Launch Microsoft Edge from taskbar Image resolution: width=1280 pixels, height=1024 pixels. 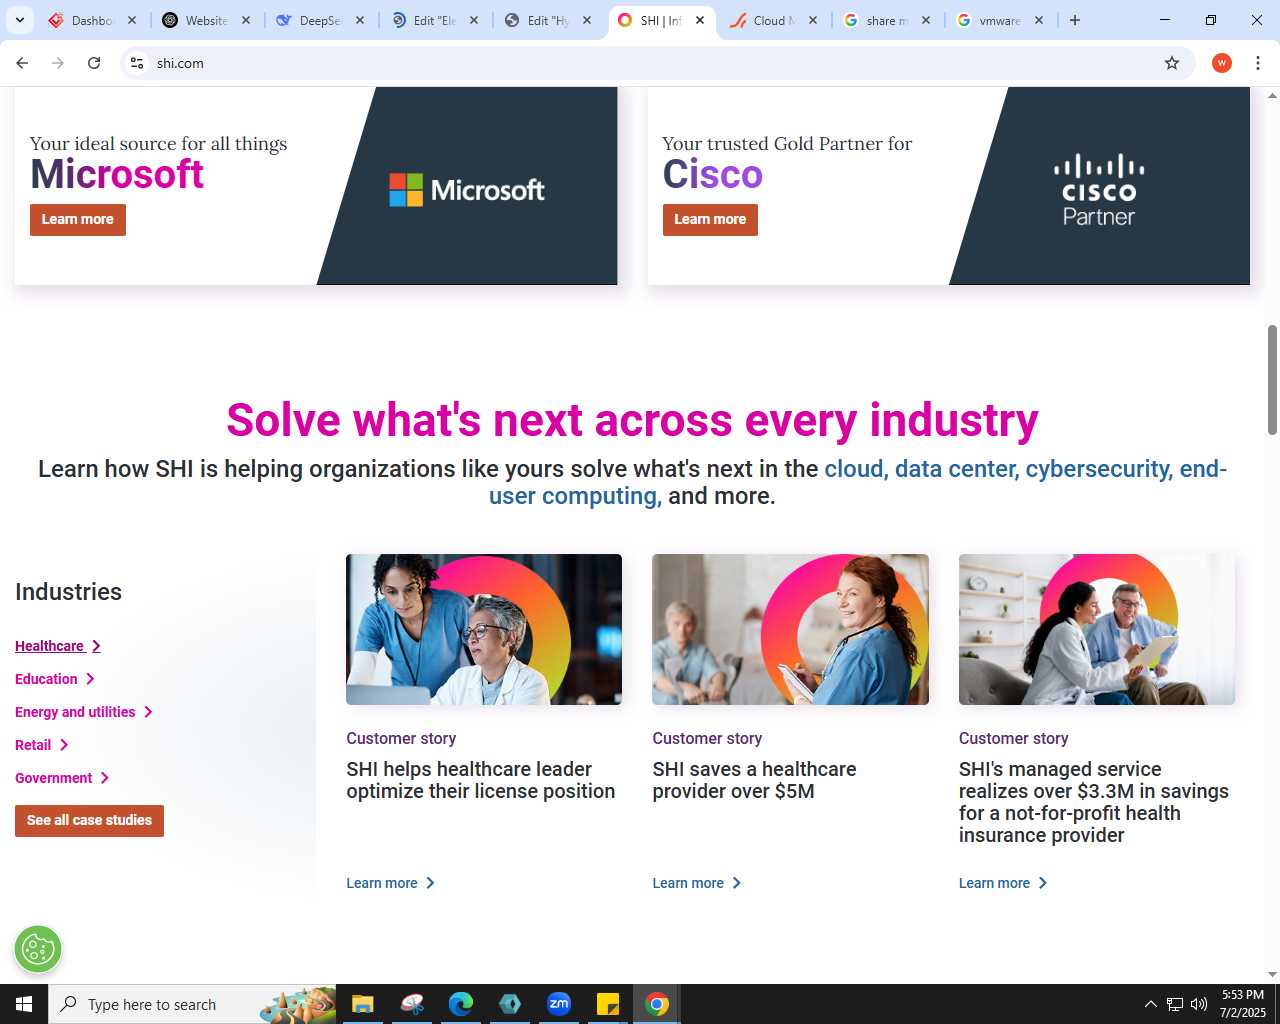pos(461,1004)
